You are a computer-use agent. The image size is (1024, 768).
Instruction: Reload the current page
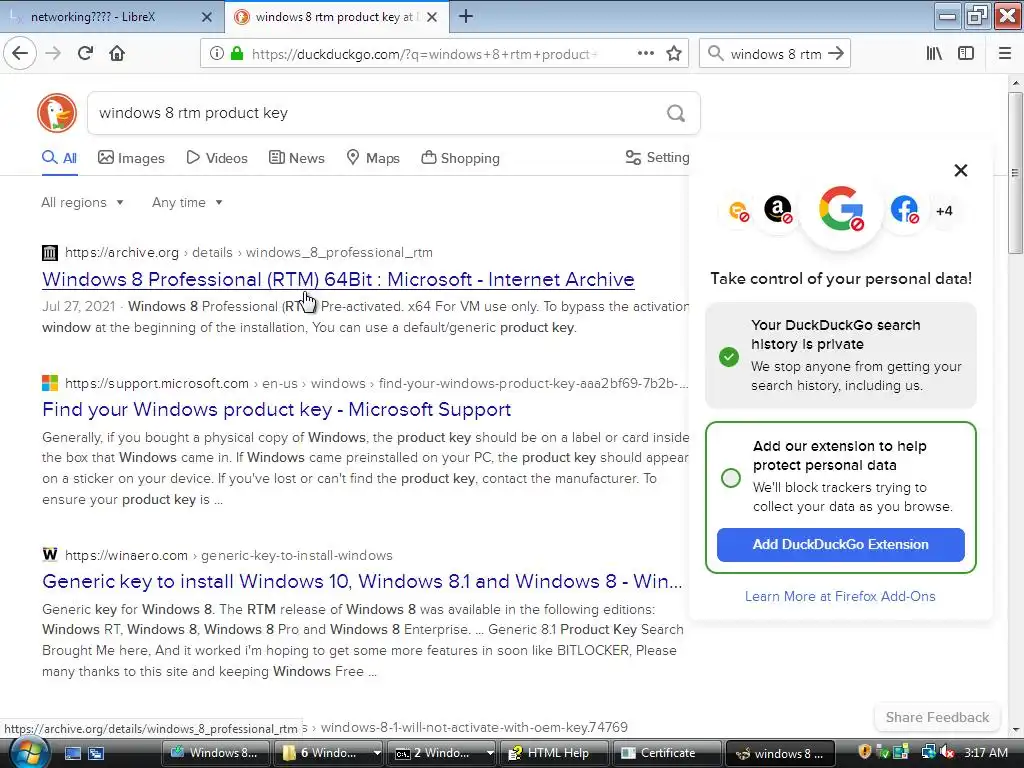pos(86,53)
